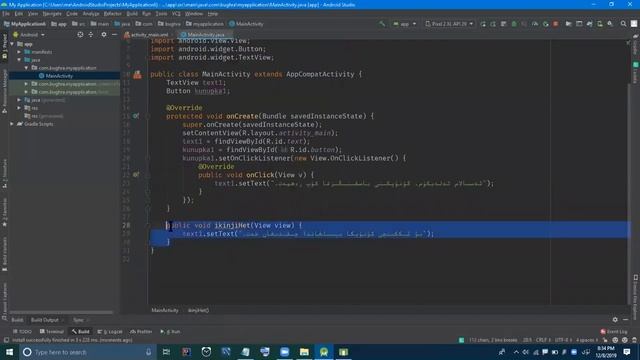Open the TODO tool window
Viewport: 640px width, 360px height.
coord(22,331)
